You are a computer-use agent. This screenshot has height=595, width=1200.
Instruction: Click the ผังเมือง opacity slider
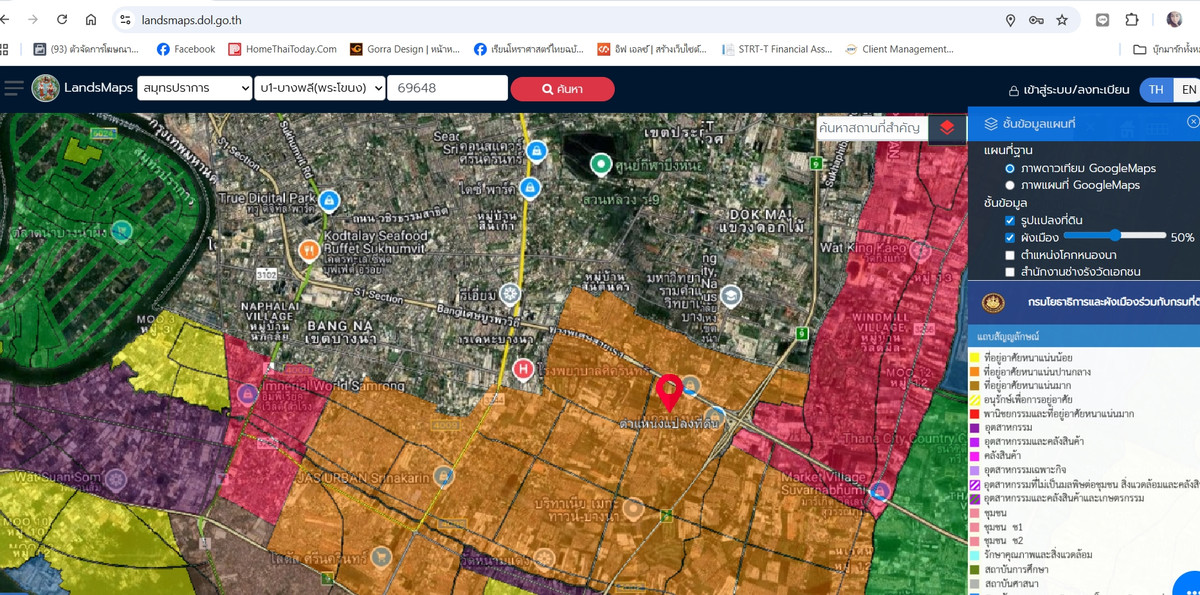tap(1115, 236)
